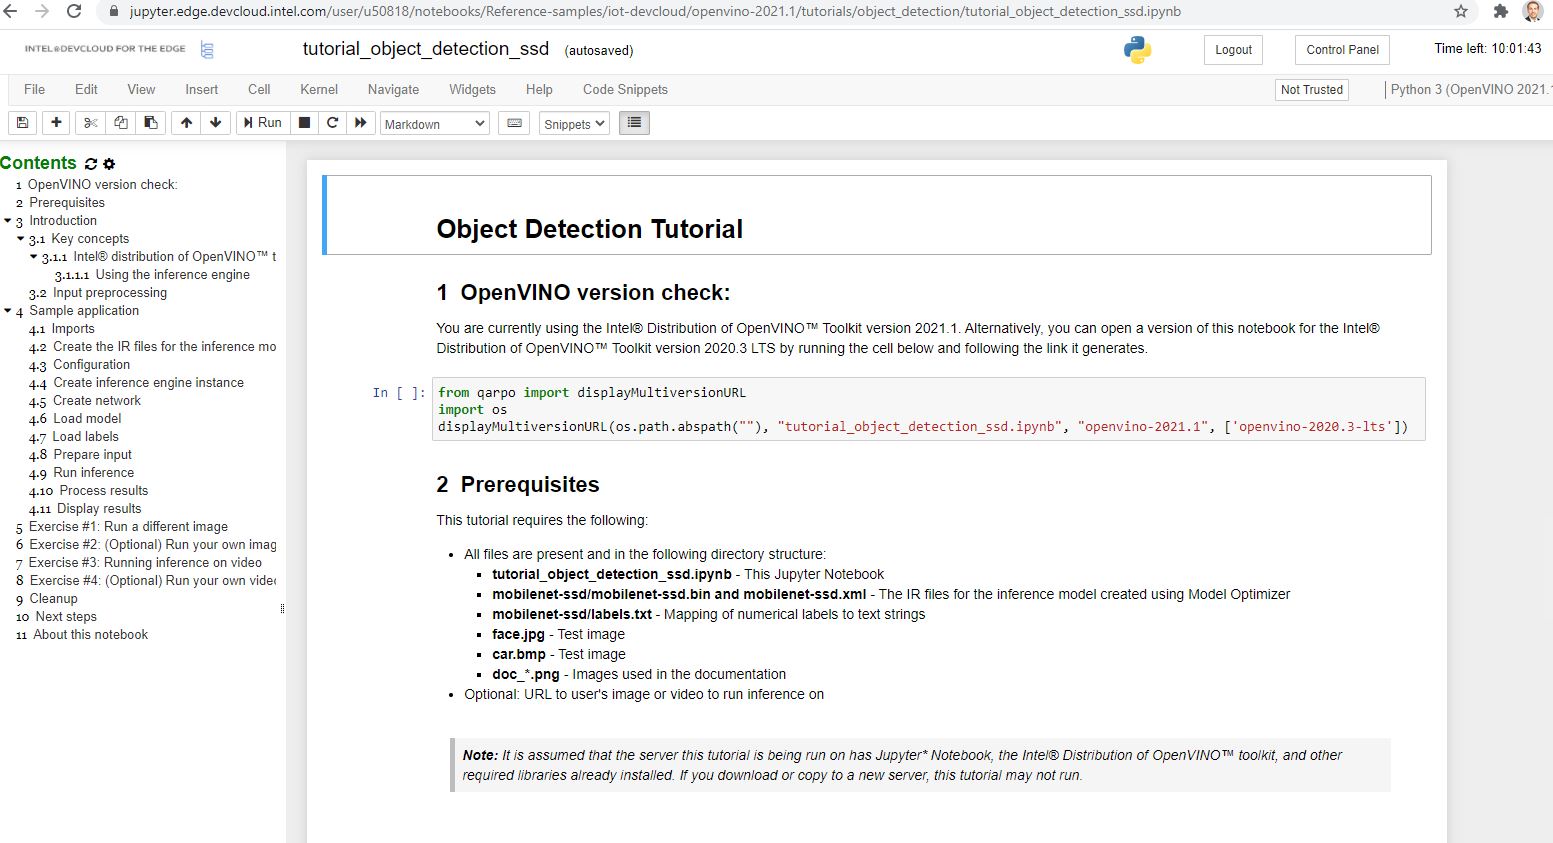Save the notebook with the floppy disk icon
The height and width of the screenshot is (843, 1553).
[22, 123]
